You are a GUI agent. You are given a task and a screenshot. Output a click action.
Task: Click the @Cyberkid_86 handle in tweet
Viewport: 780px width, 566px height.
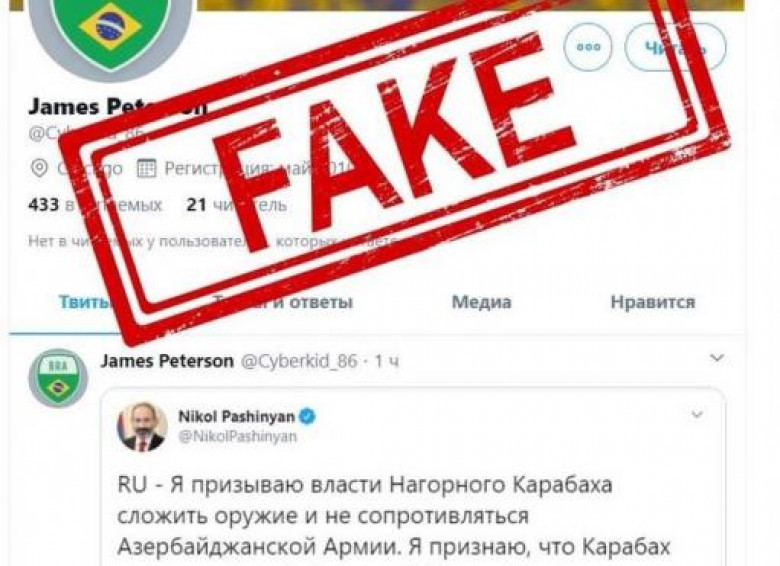click(299, 361)
